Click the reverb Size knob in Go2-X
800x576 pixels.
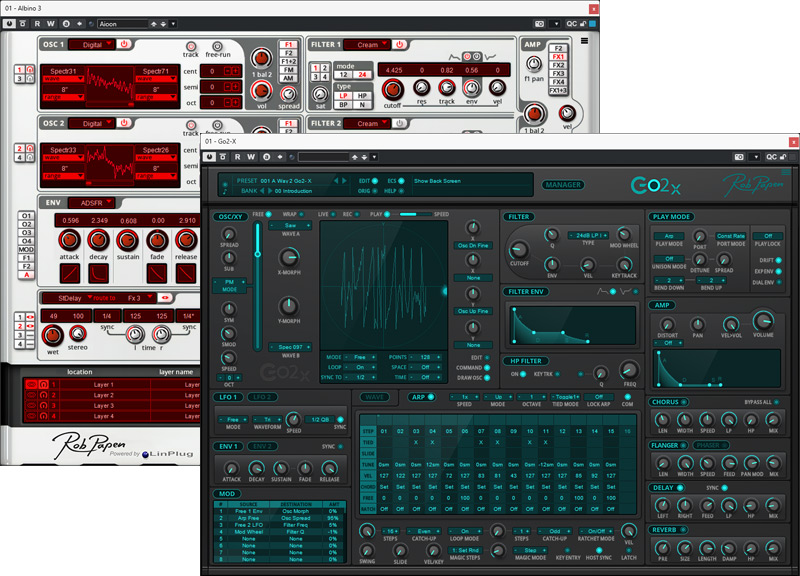coord(687,546)
